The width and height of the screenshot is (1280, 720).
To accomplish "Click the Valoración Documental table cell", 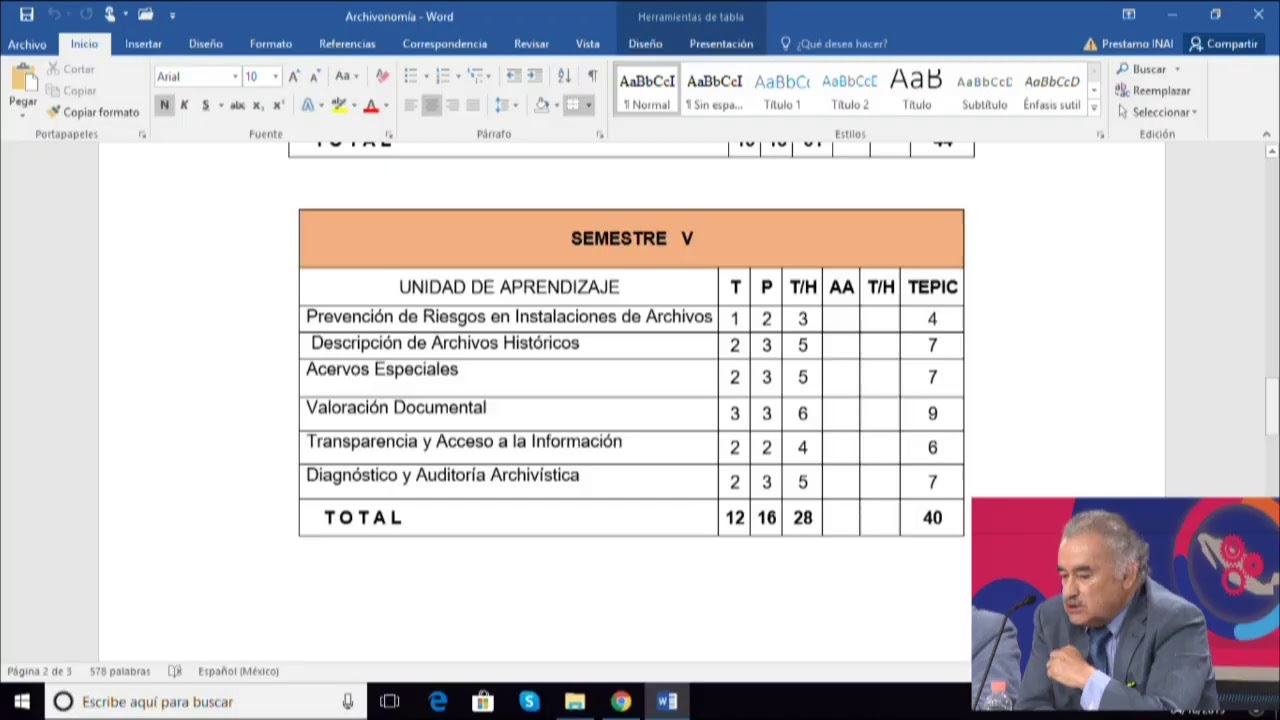I will [x=508, y=412].
